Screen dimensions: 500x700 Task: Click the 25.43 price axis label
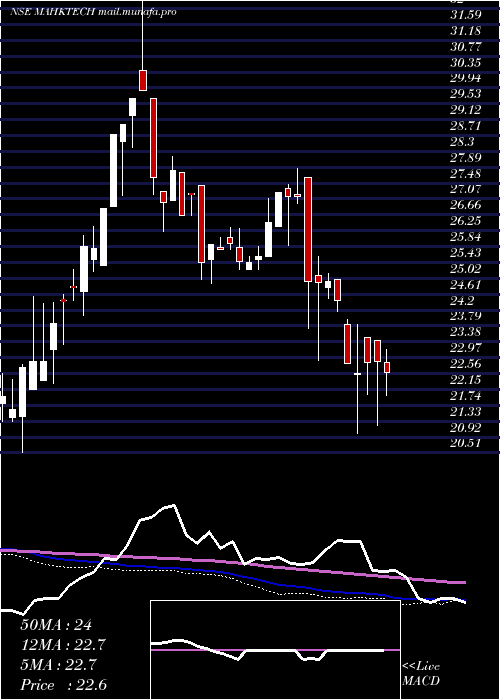pos(466,253)
